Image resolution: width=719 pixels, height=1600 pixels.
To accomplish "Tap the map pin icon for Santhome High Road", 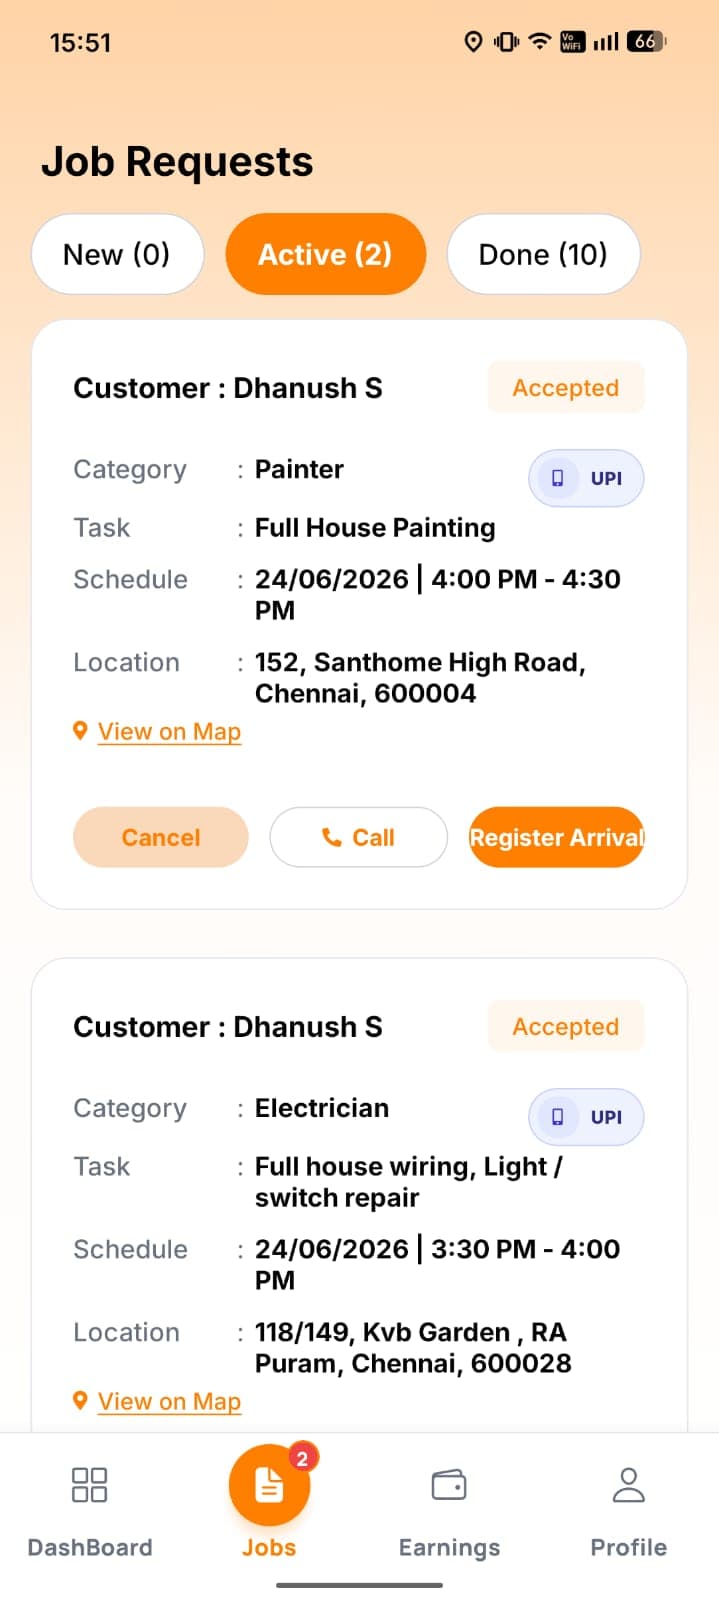I will [80, 731].
